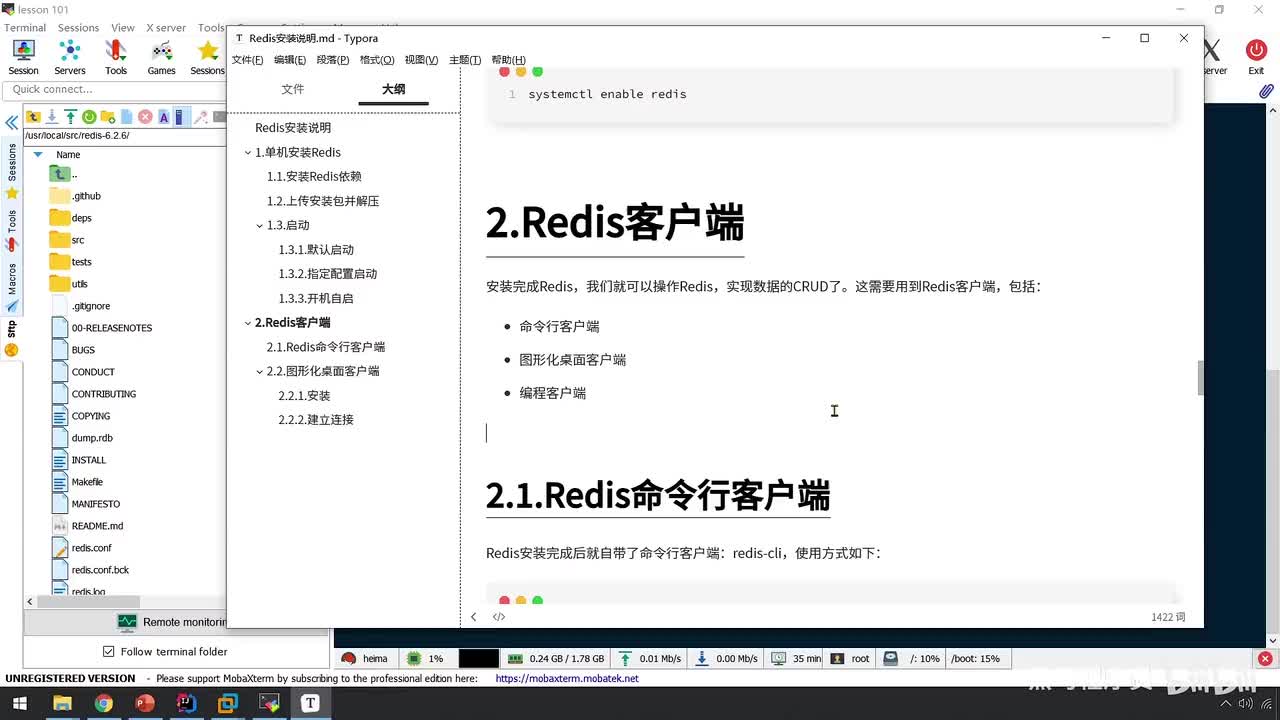Refresh the SFTP folder with green icon

(89, 117)
